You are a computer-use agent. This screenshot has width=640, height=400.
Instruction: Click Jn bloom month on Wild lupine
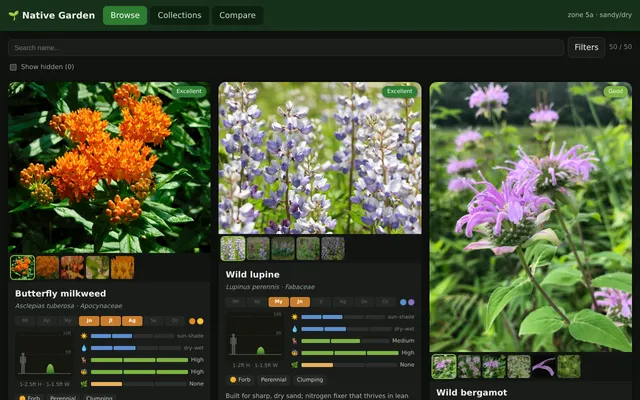click(300, 302)
